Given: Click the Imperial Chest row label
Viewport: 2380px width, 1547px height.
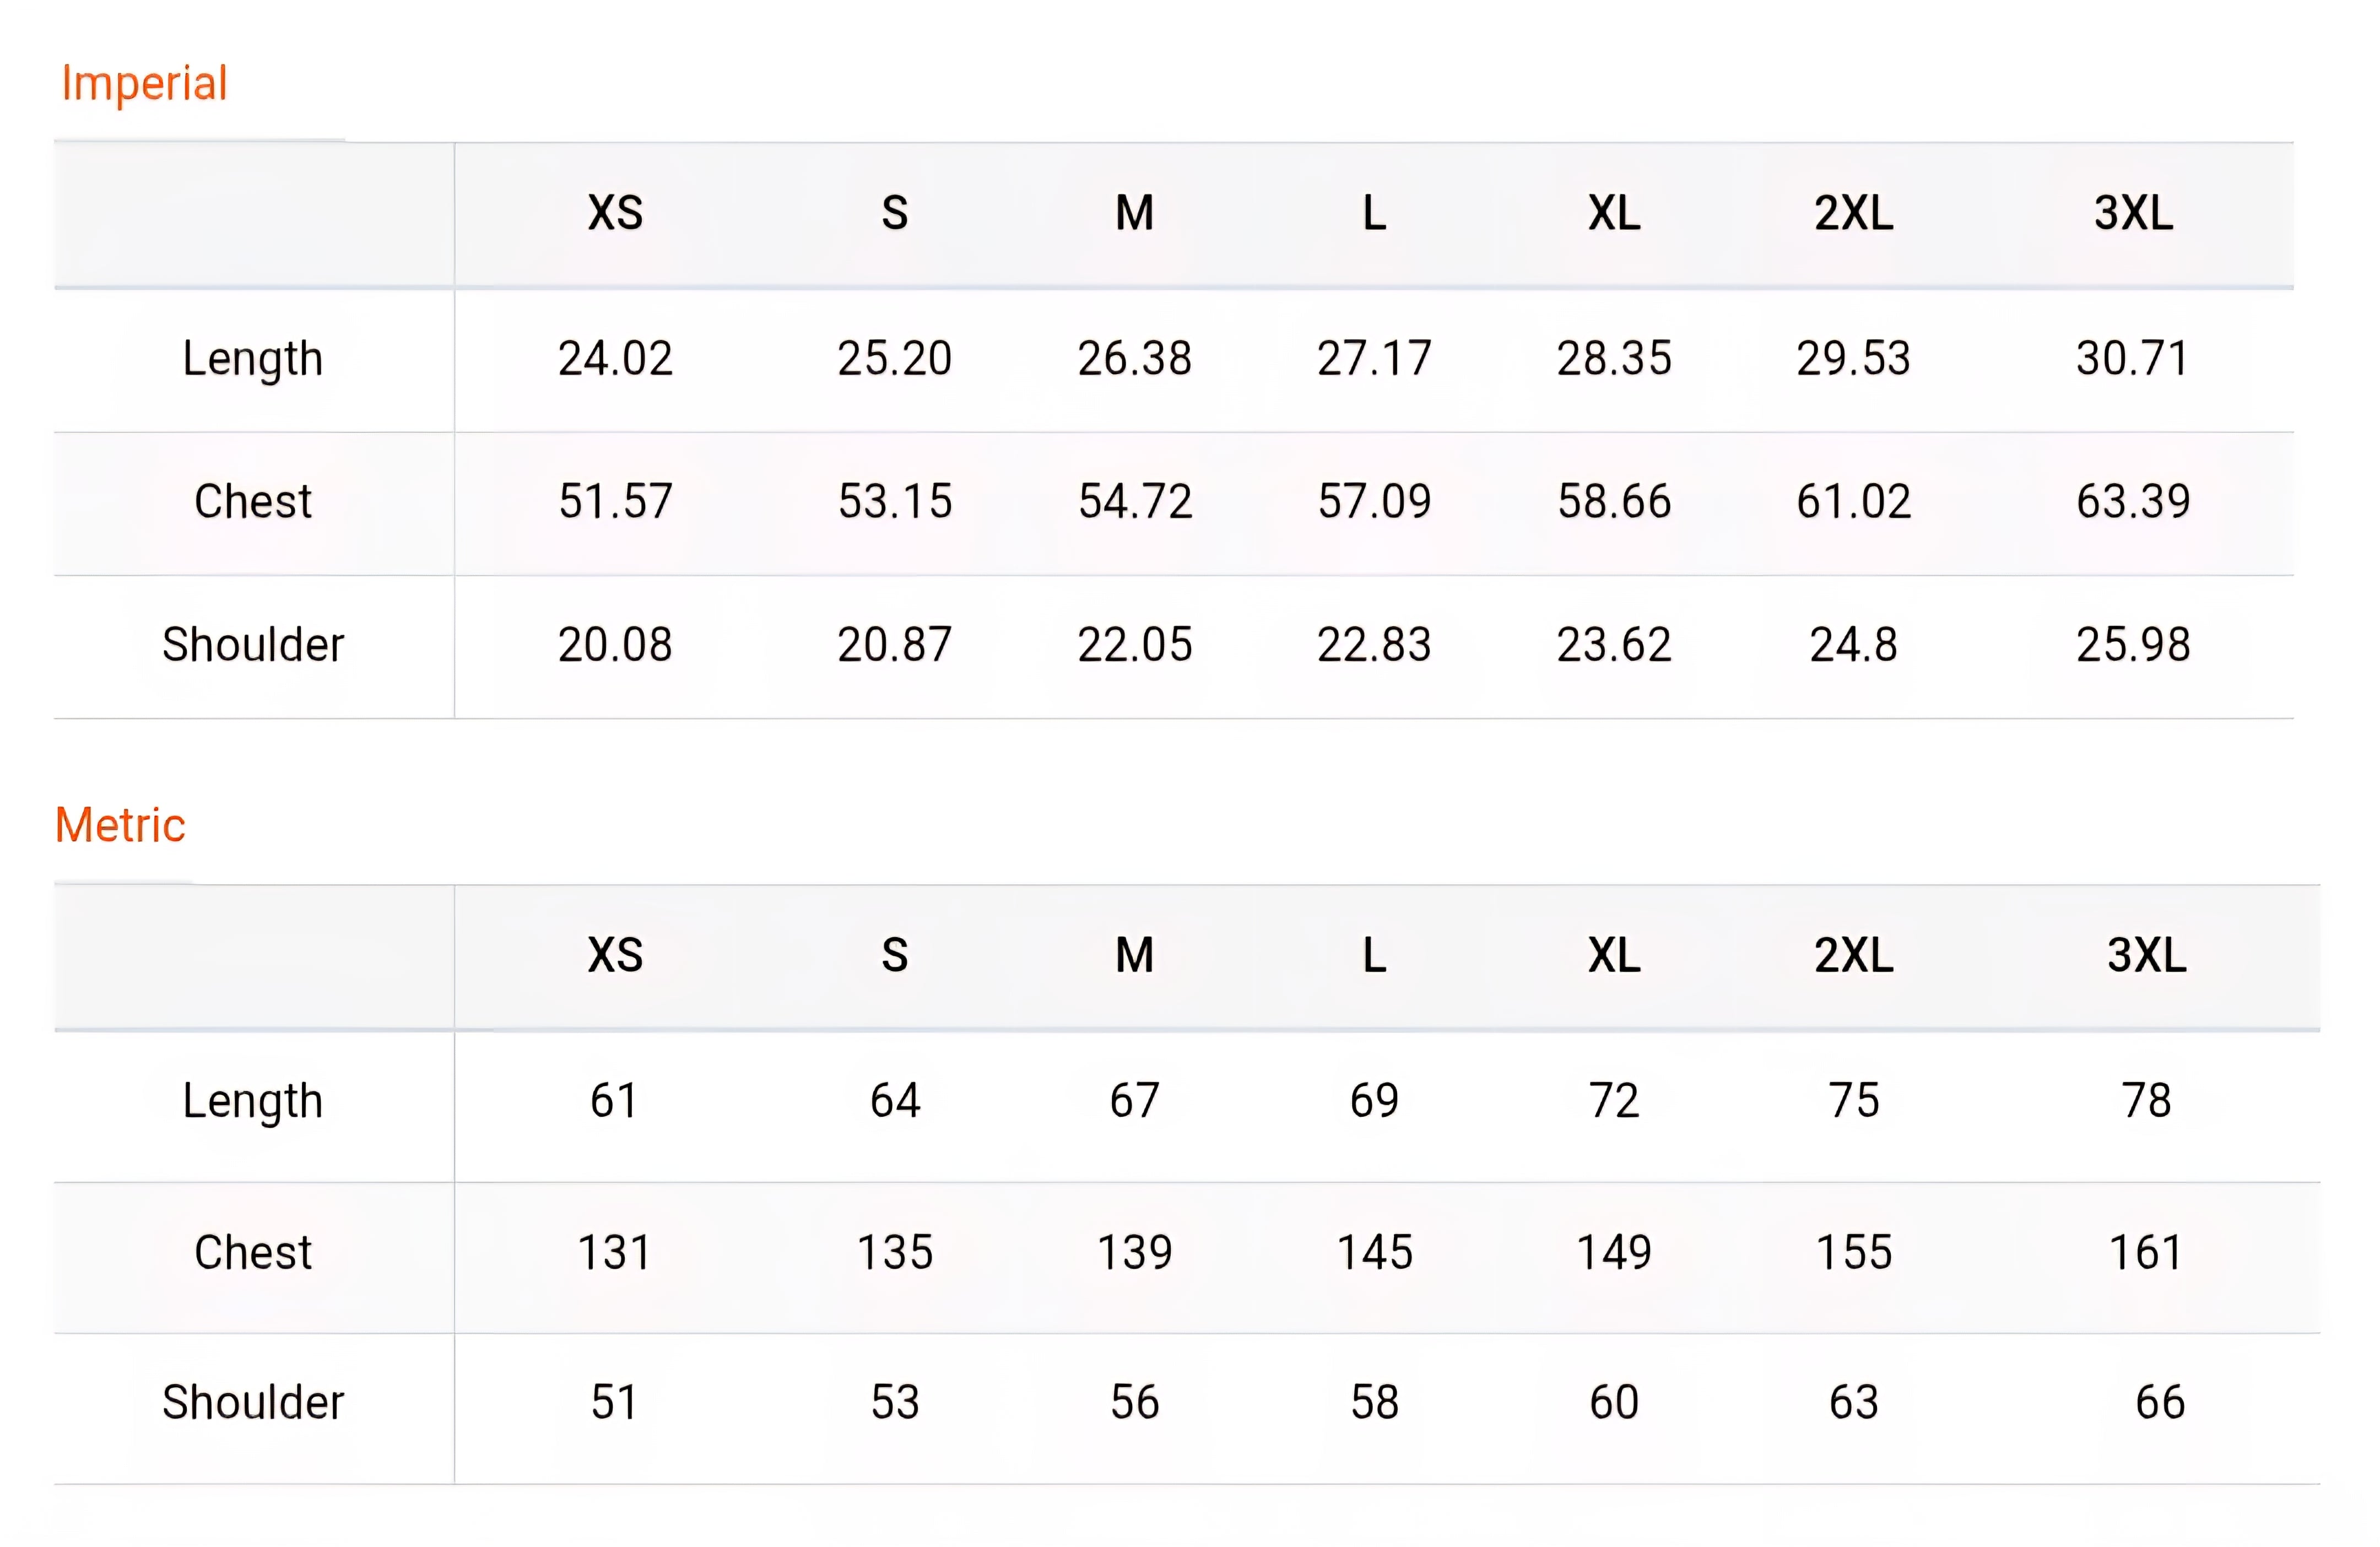Looking at the screenshot, I should [x=253, y=501].
